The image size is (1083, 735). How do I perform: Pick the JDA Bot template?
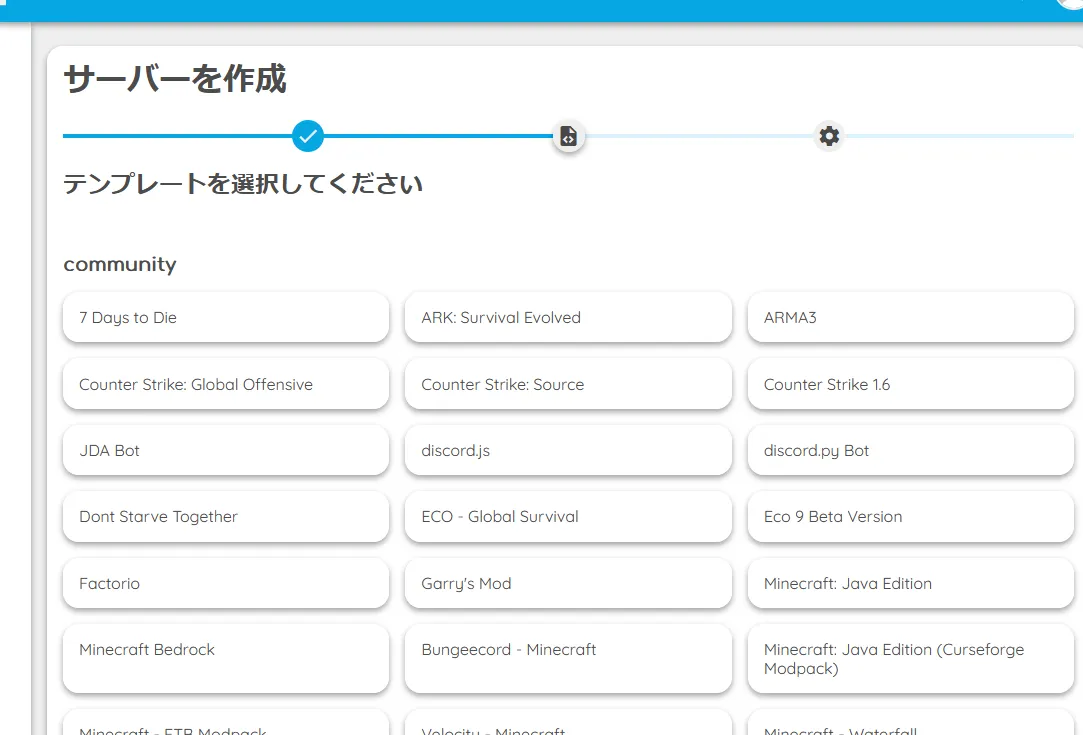click(225, 451)
